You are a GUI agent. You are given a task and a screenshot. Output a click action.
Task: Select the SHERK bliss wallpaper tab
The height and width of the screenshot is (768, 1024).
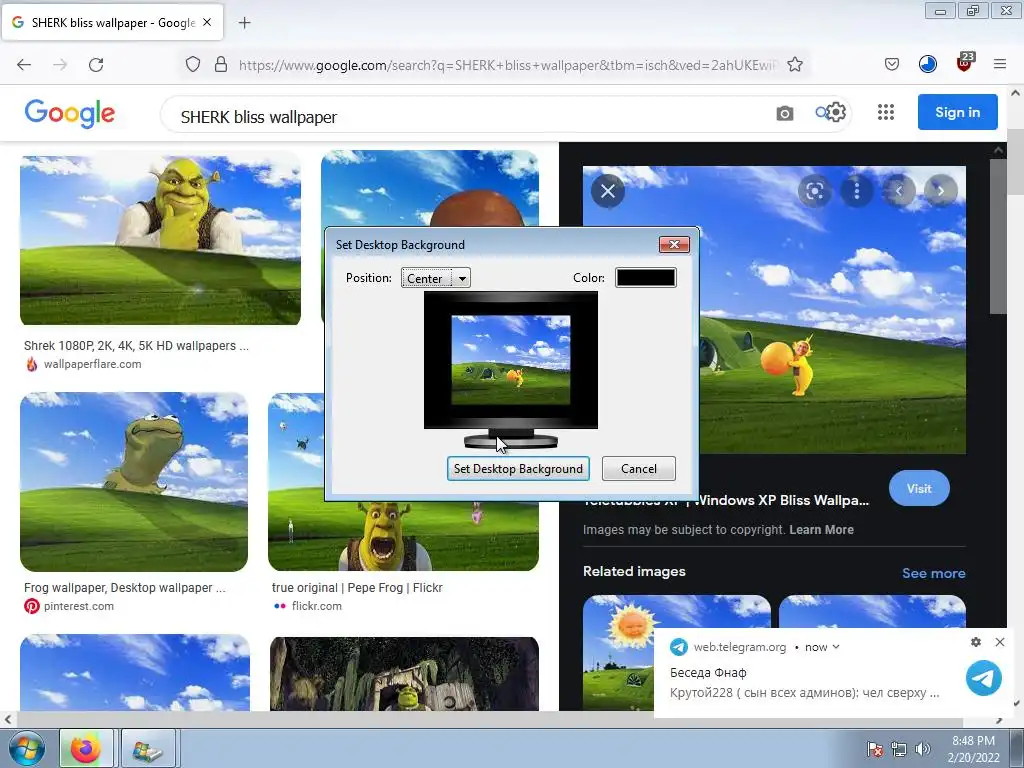pos(113,23)
